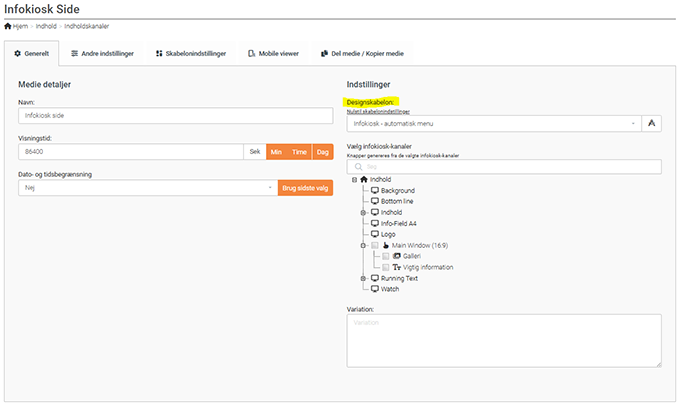Viewport: 680px width, 406px height.
Task: Click the Vigtig information text icon
Action: tap(397, 267)
